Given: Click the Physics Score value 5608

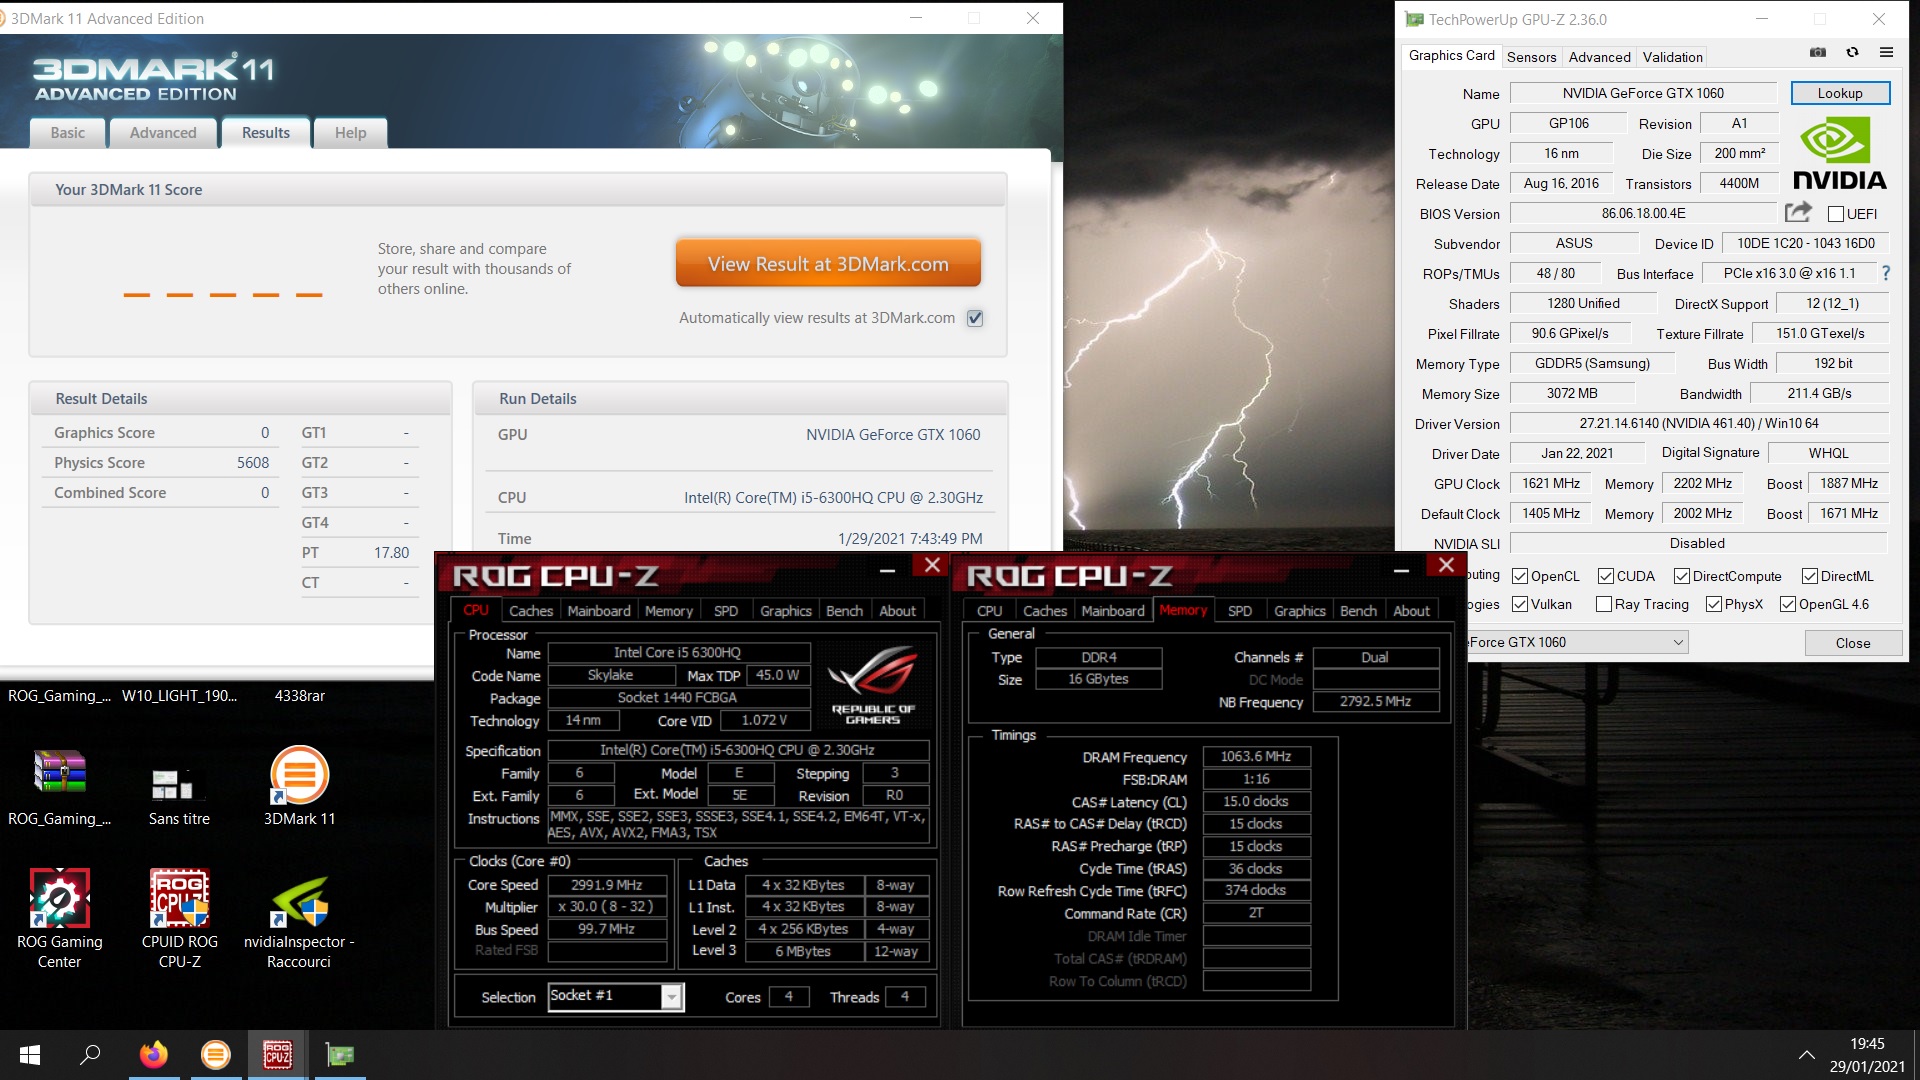Looking at the screenshot, I should click(252, 462).
